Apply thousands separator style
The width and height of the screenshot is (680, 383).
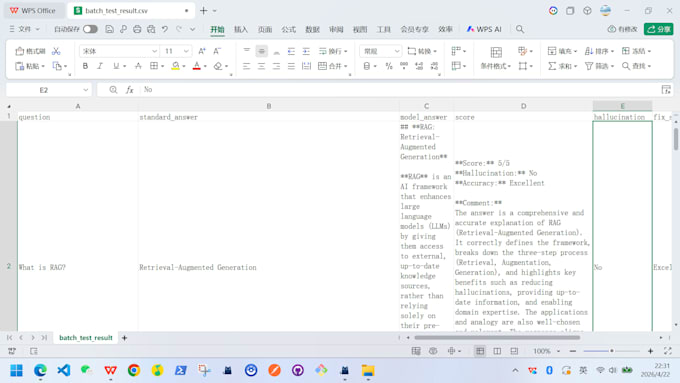404,66
